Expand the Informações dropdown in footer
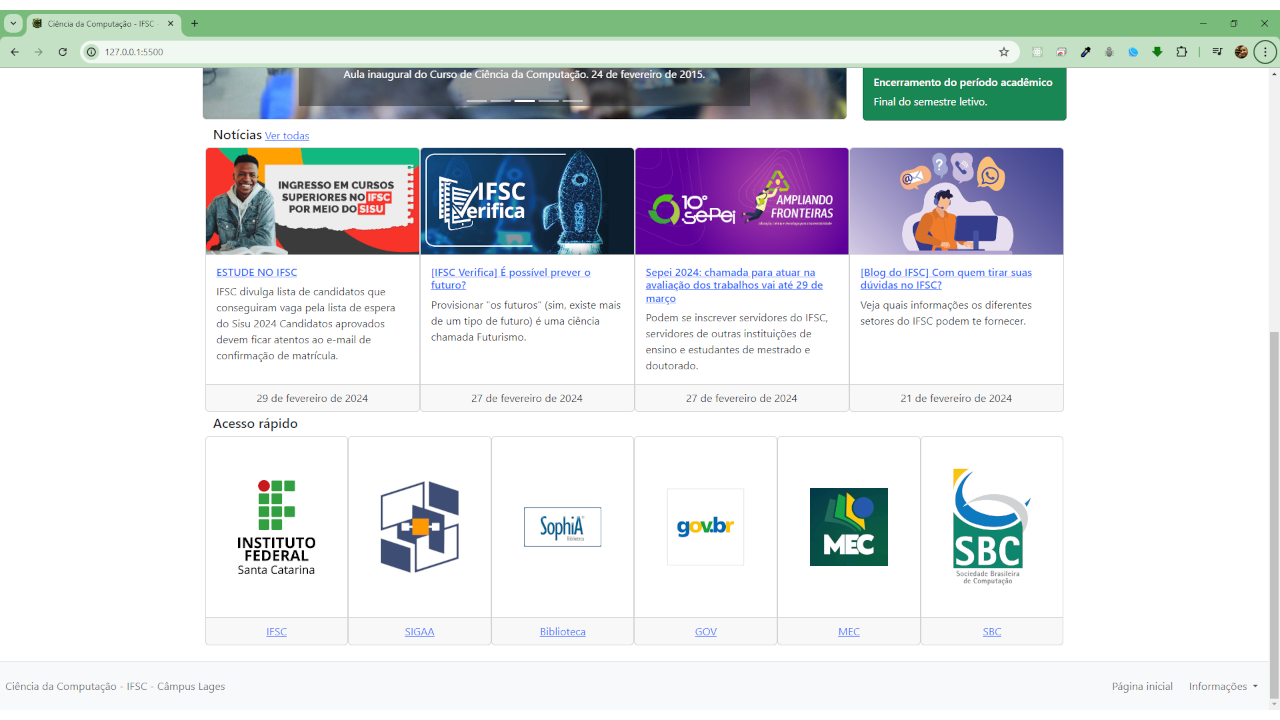Screen dimensions: 1280x720 tap(1222, 686)
